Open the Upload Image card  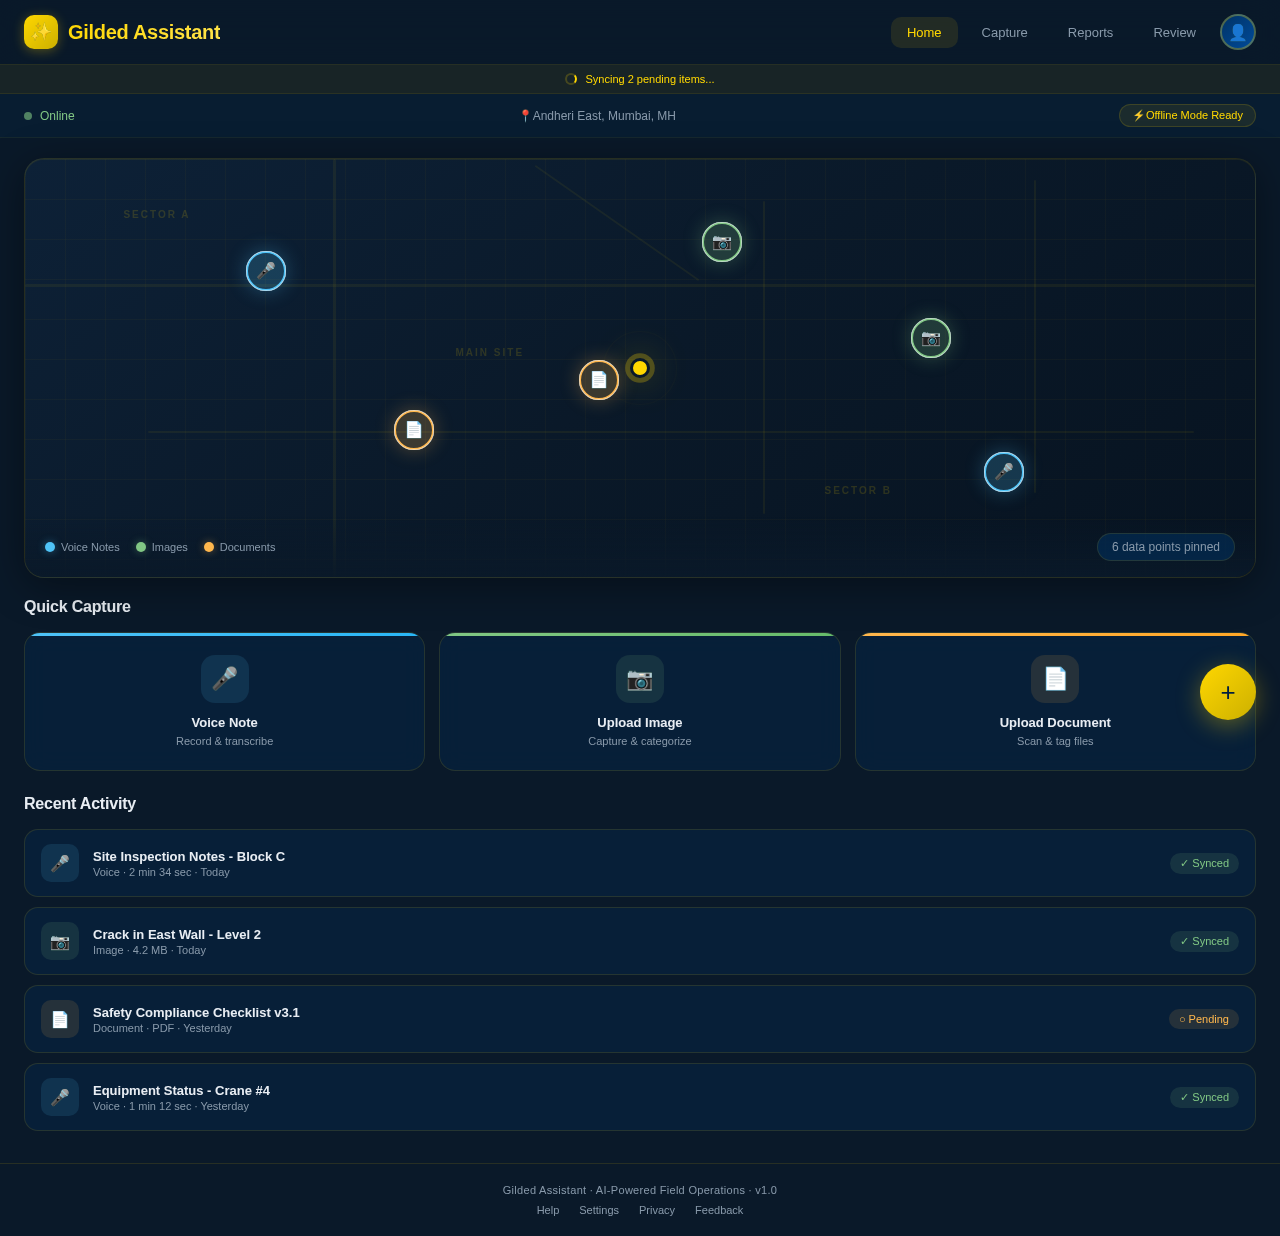tap(640, 702)
